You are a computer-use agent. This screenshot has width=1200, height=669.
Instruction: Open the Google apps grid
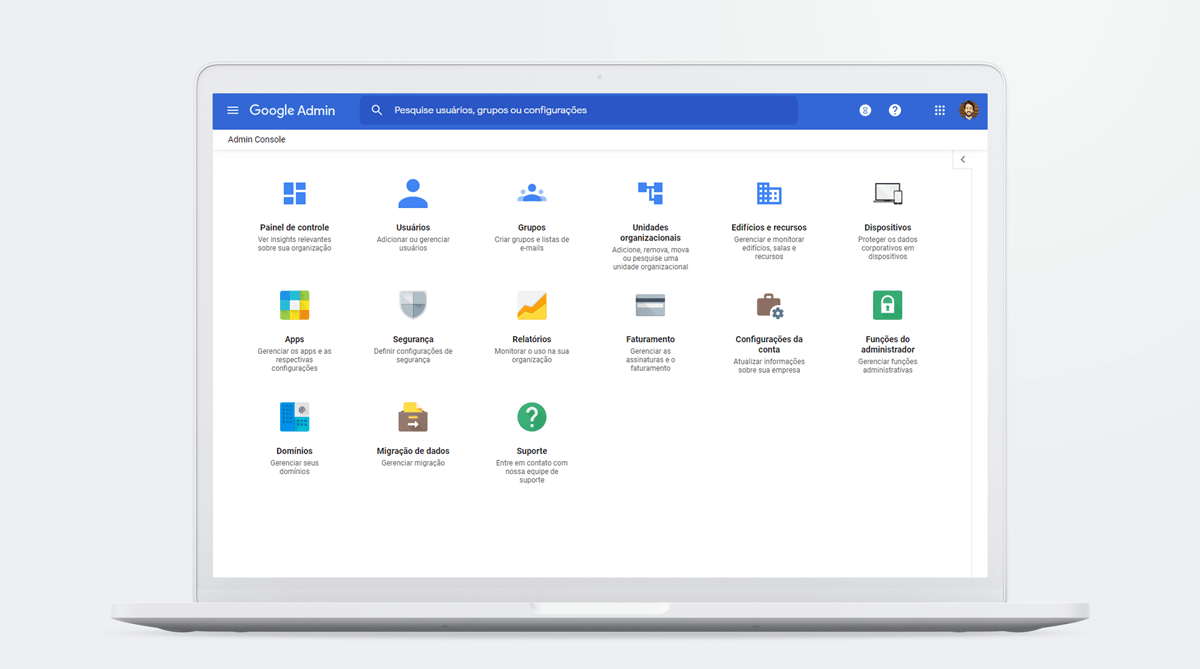pos(939,110)
